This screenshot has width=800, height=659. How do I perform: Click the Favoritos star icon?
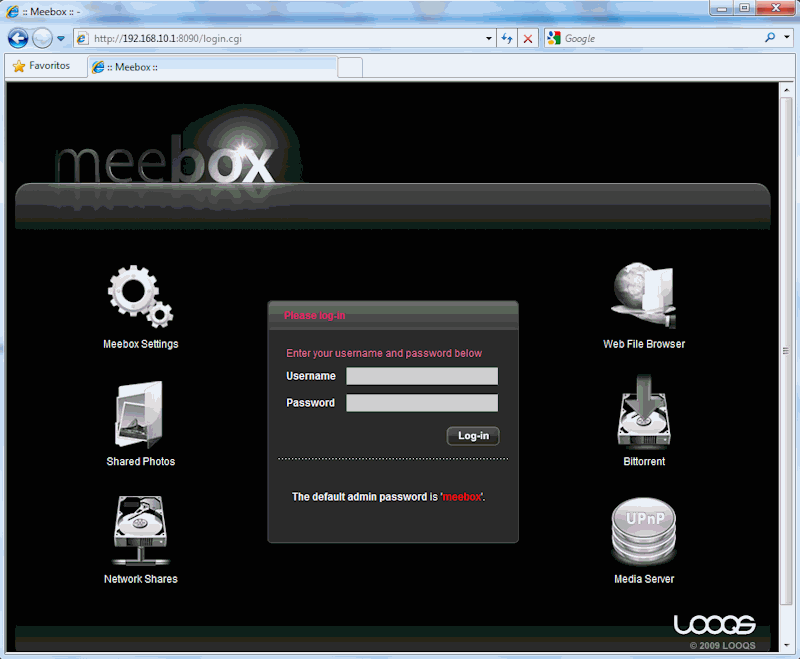point(19,66)
